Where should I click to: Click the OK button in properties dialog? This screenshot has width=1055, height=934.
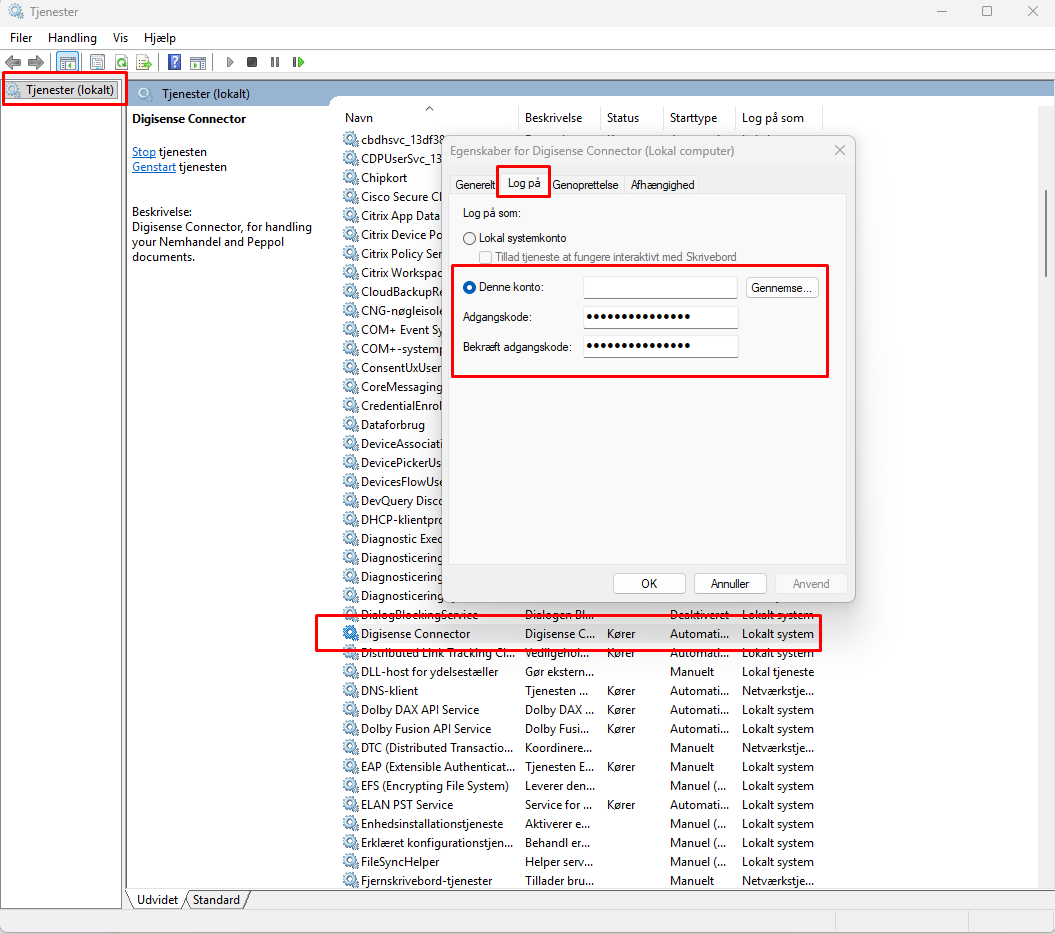coord(649,583)
